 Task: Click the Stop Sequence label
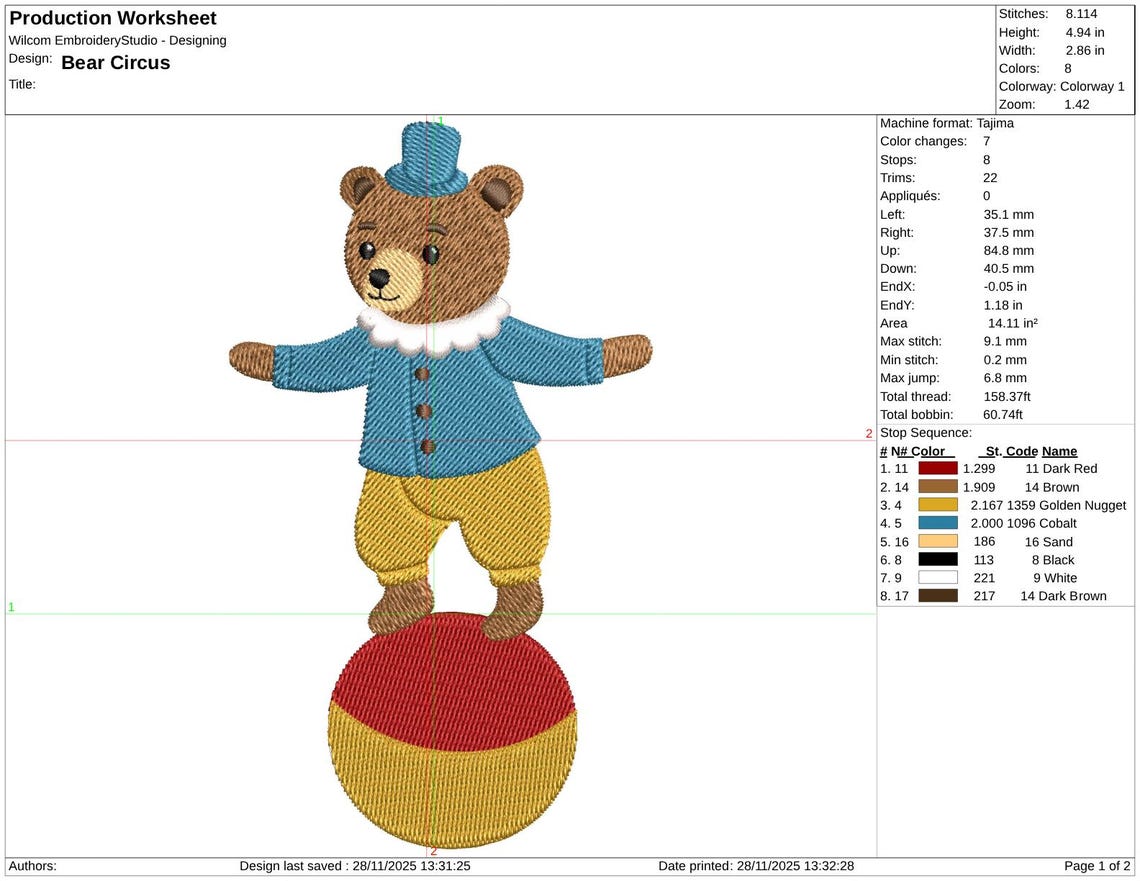click(926, 433)
